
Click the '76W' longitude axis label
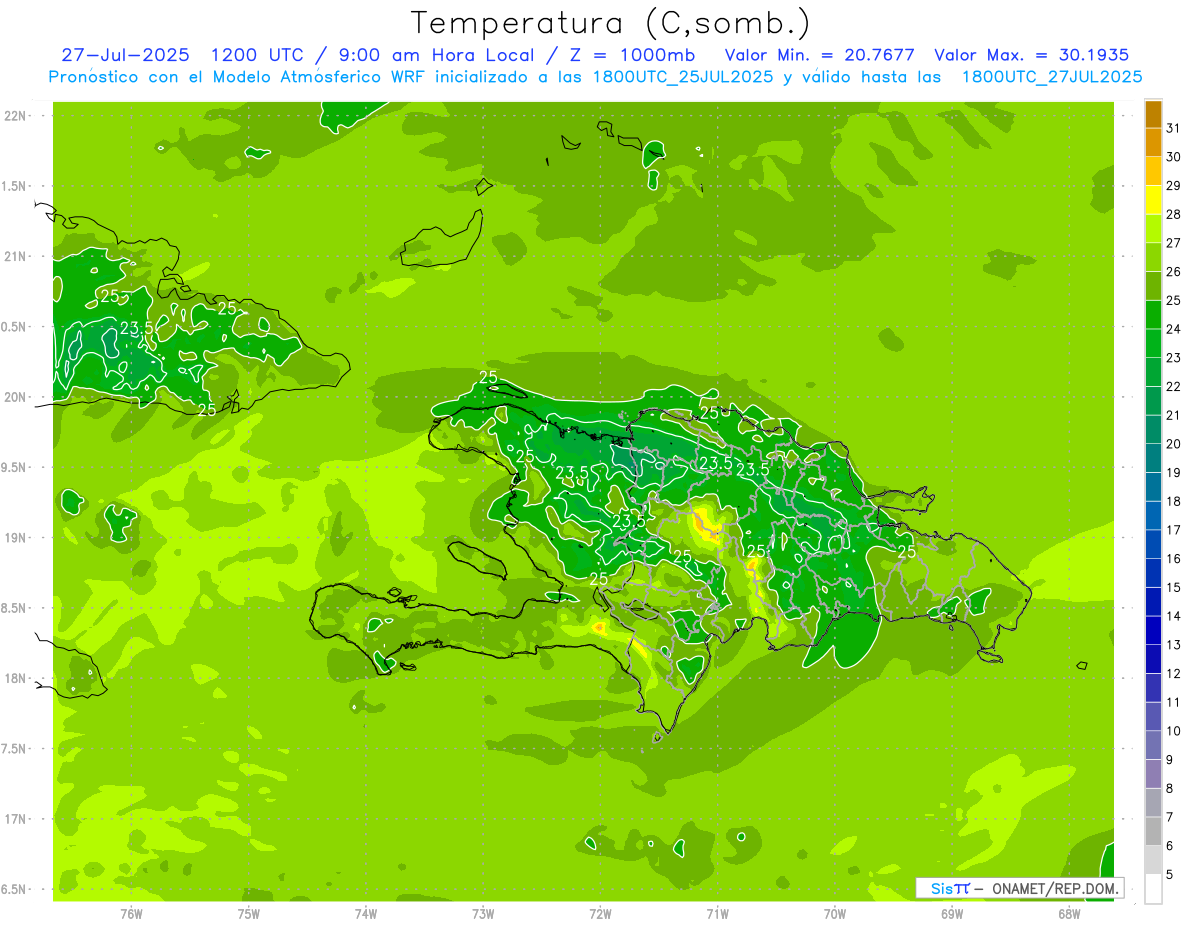click(x=131, y=914)
